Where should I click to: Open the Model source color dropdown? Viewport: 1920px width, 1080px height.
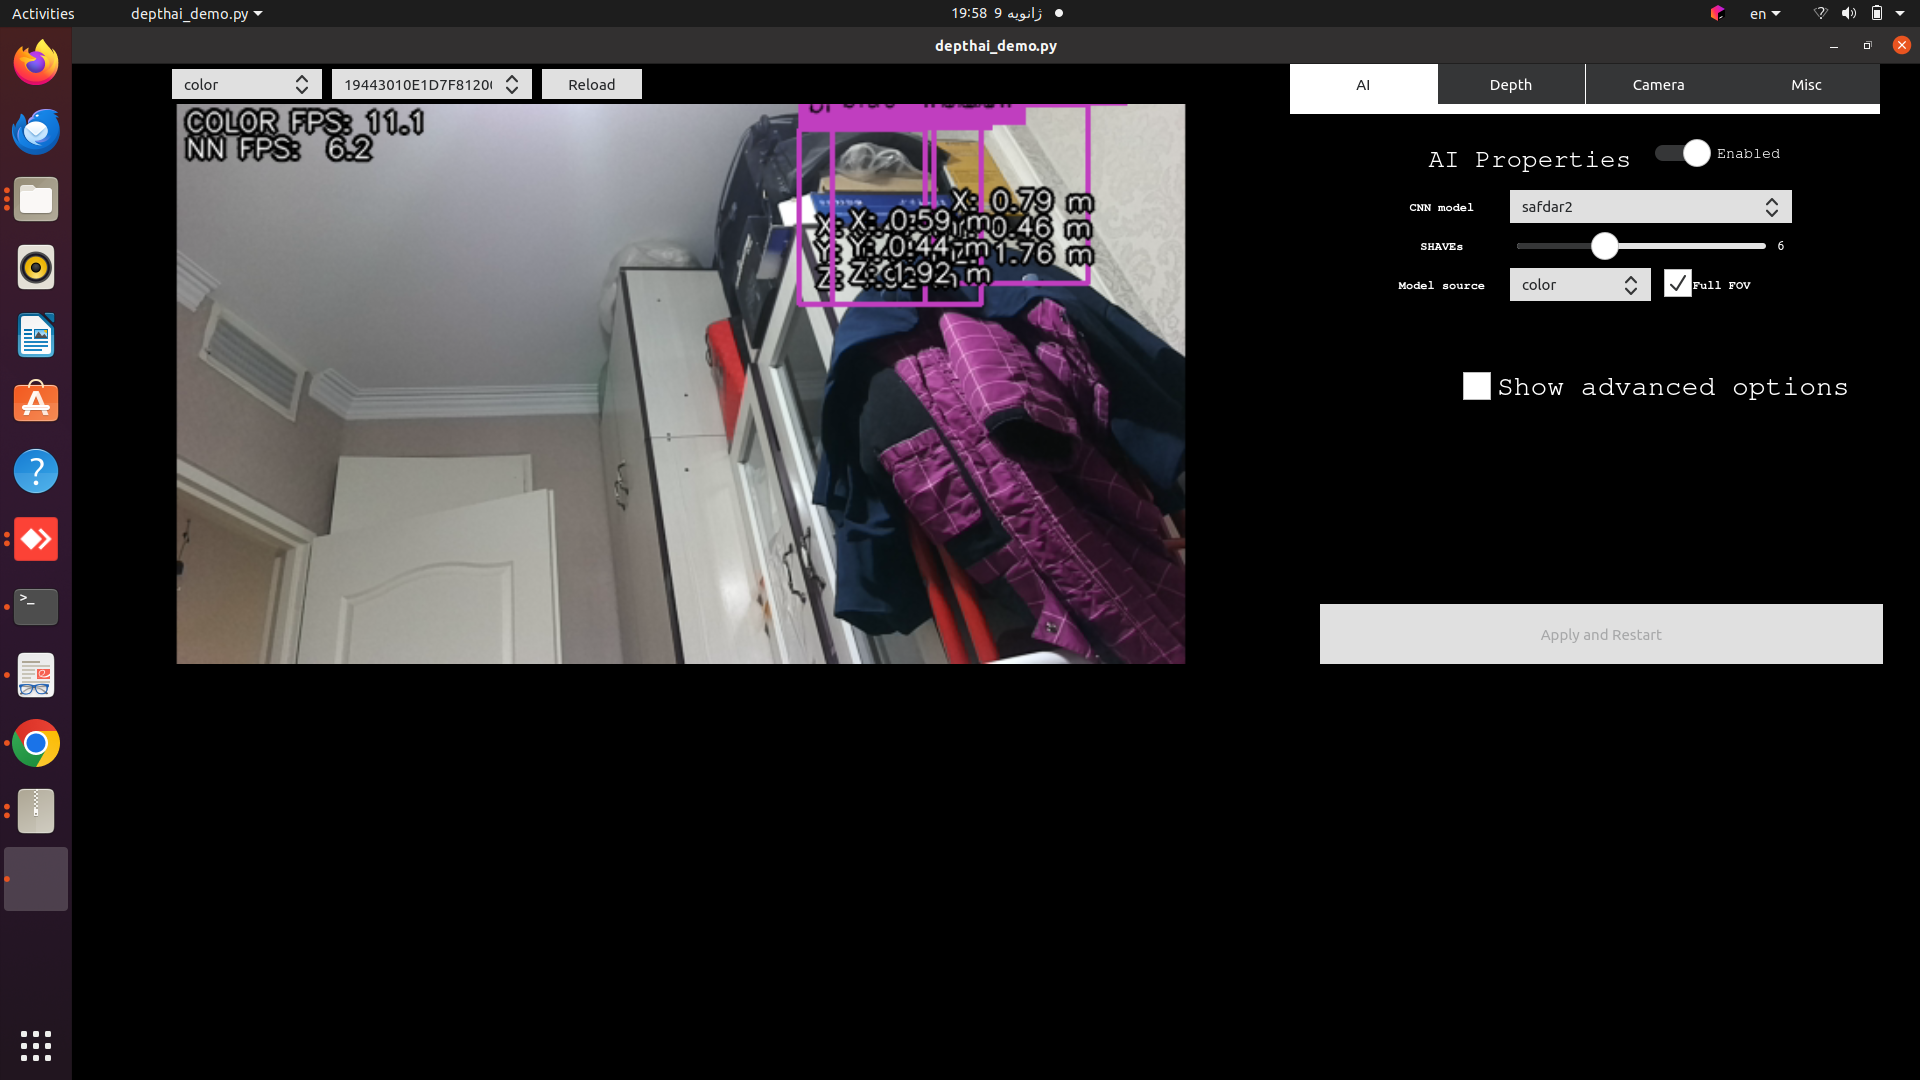1579,285
